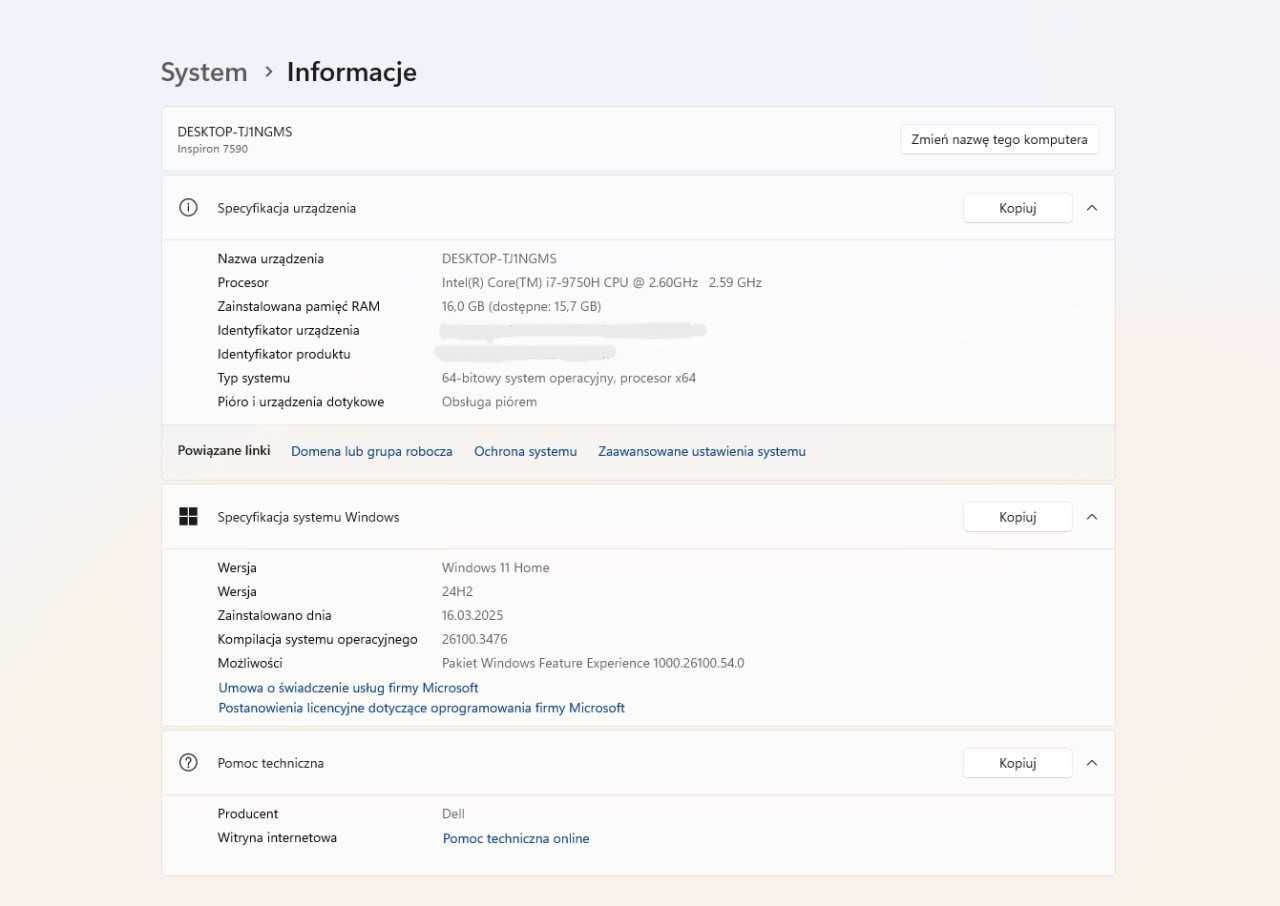Open Domena lub grupa robocza link
1280x906 pixels.
[372, 452]
